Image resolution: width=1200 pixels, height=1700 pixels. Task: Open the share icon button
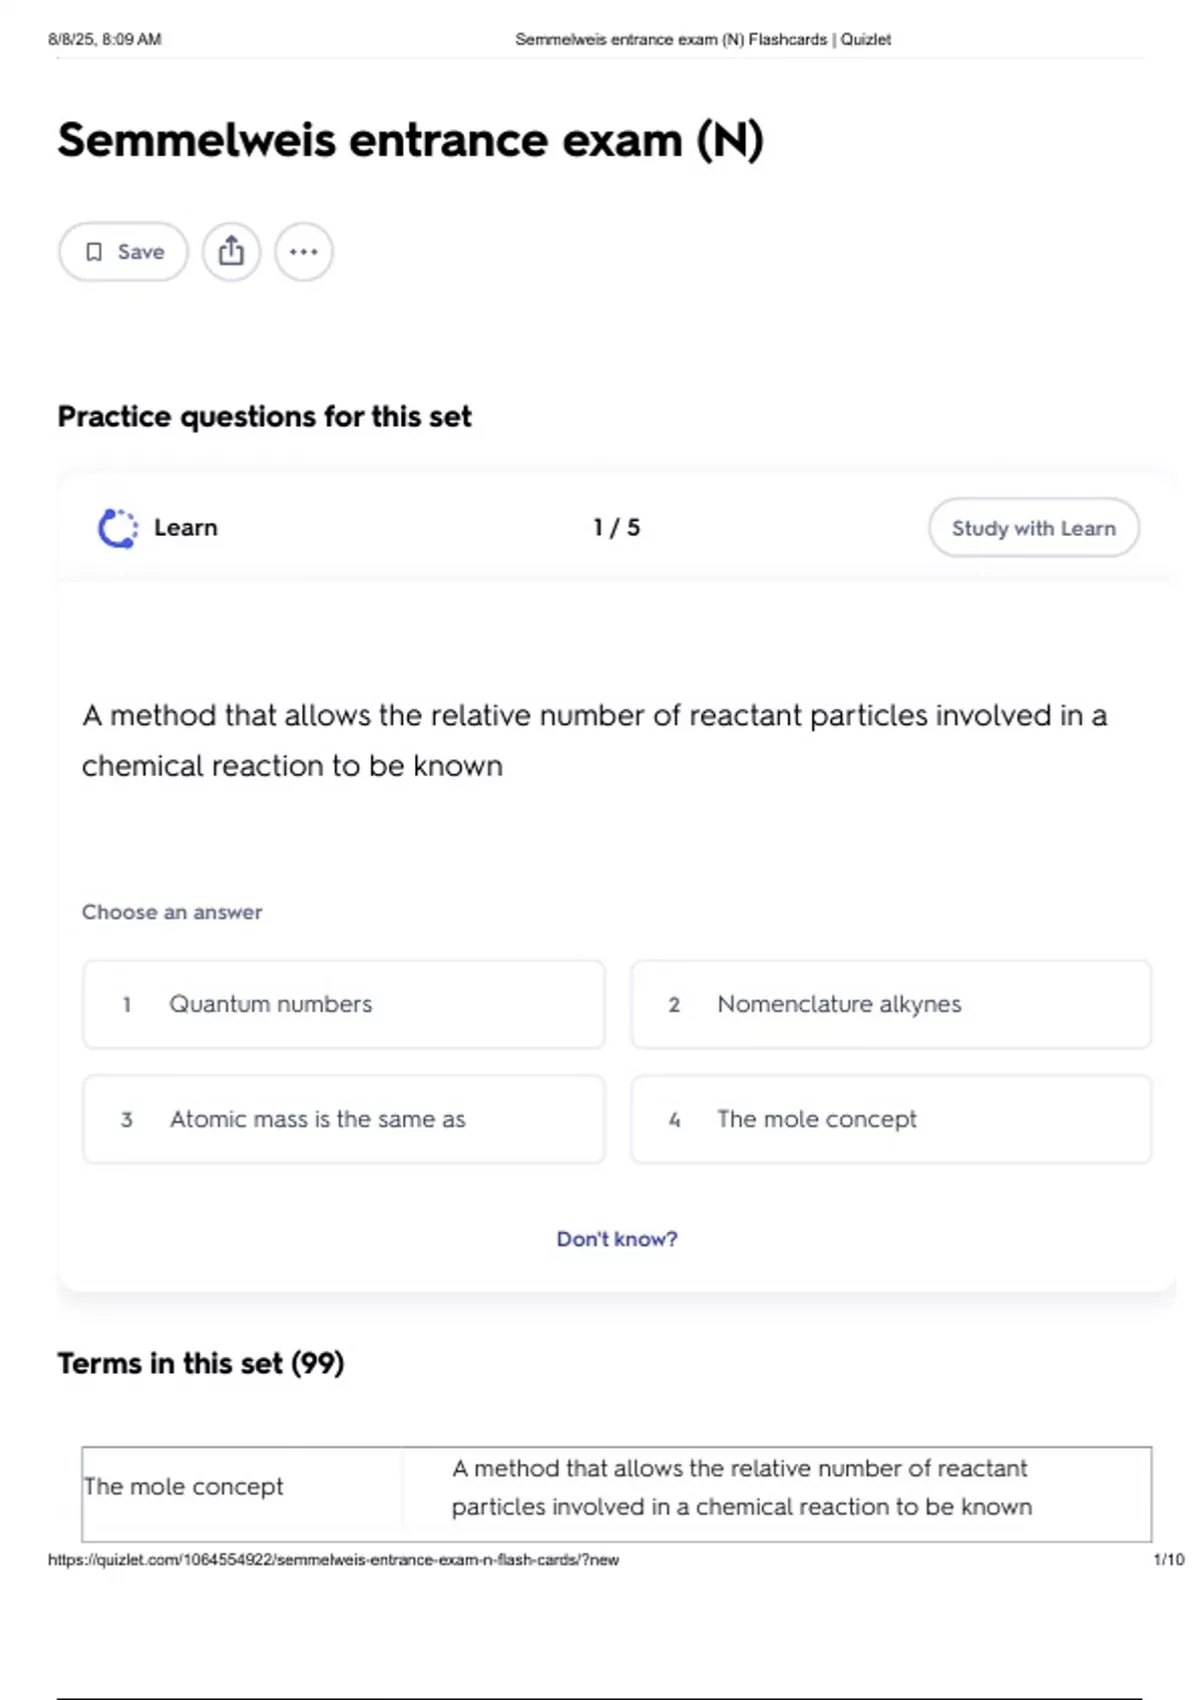point(231,252)
